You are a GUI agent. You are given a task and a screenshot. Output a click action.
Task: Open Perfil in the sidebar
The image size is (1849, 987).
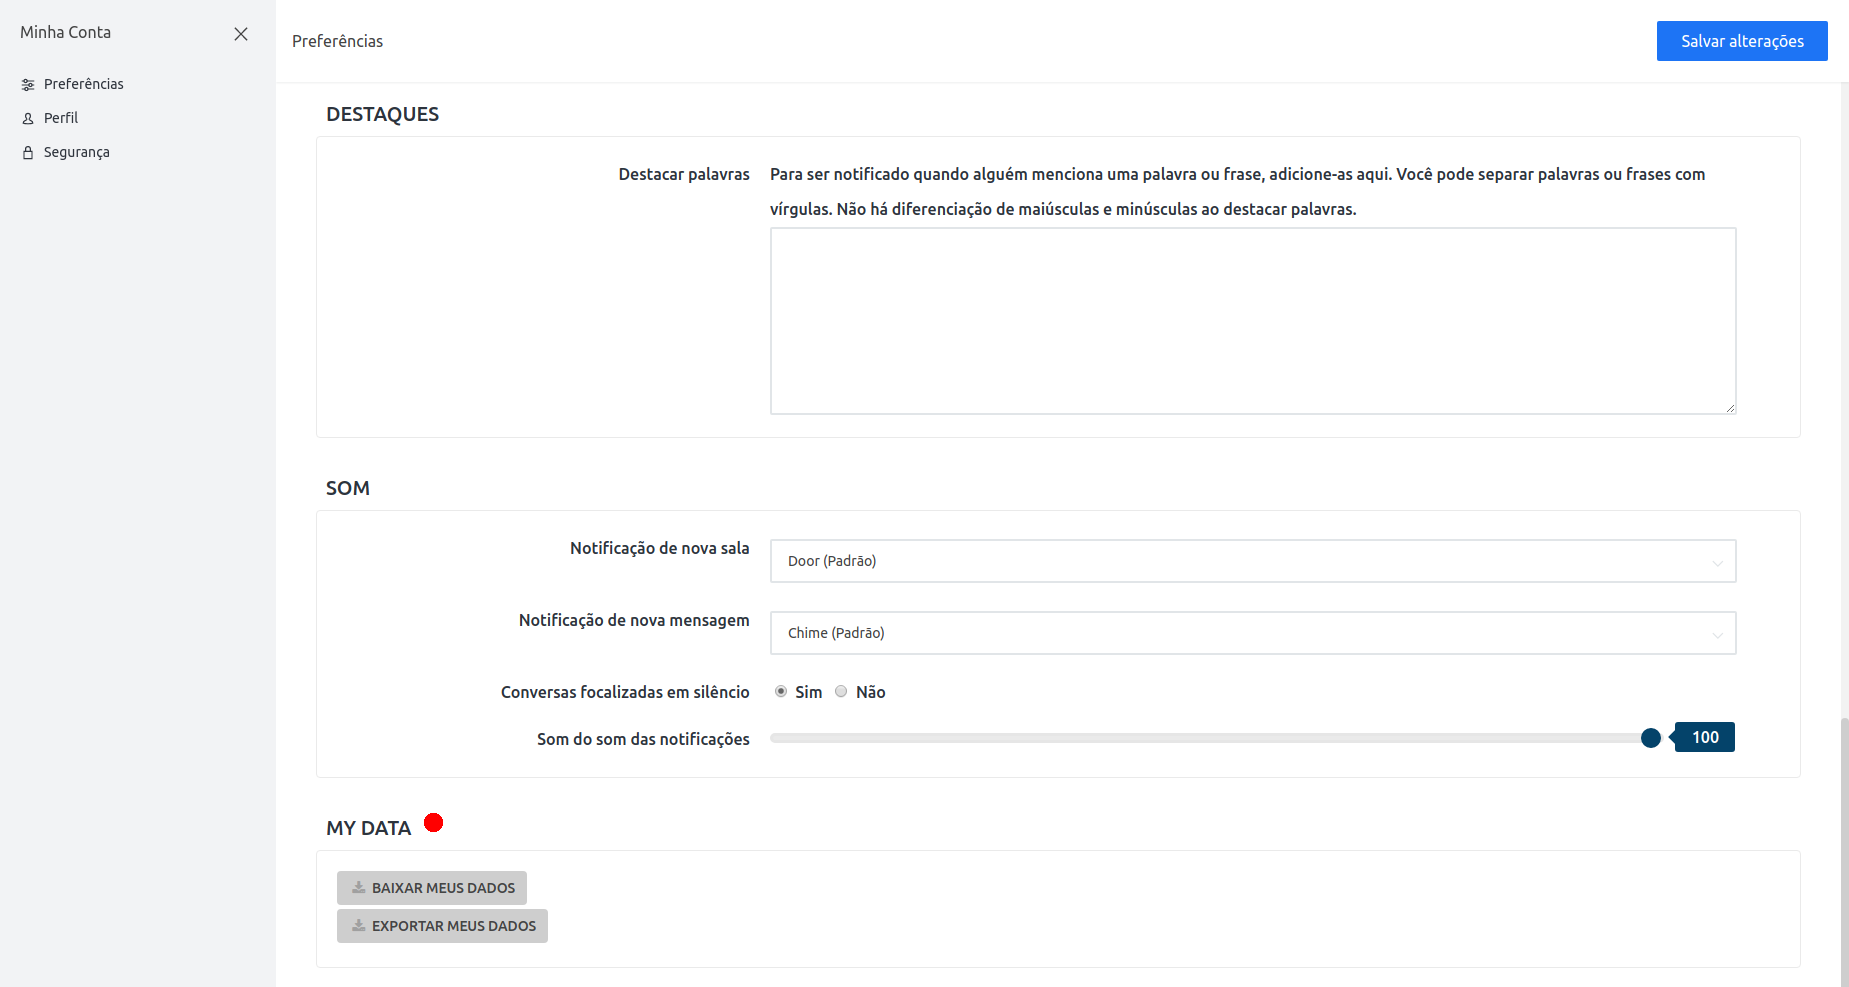pyautogui.click(x=61, y=118)
